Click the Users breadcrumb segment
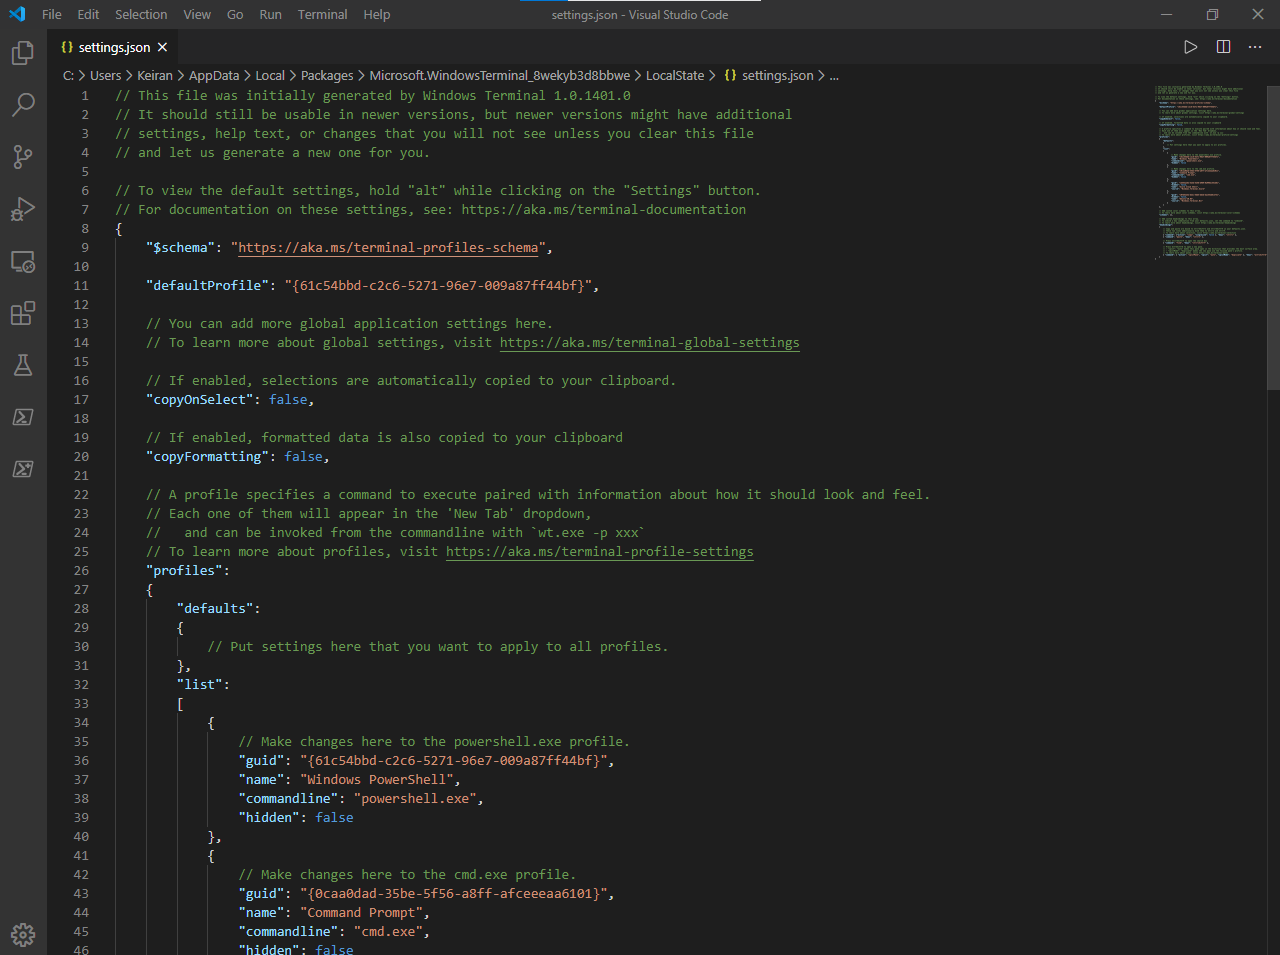 [106, 75]
